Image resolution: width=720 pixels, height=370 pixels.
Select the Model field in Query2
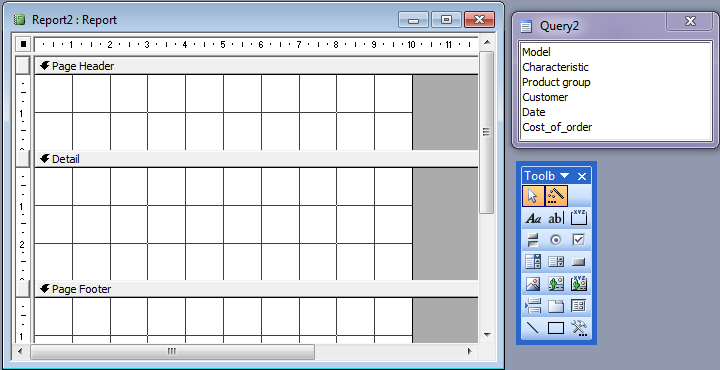(536, 52)
